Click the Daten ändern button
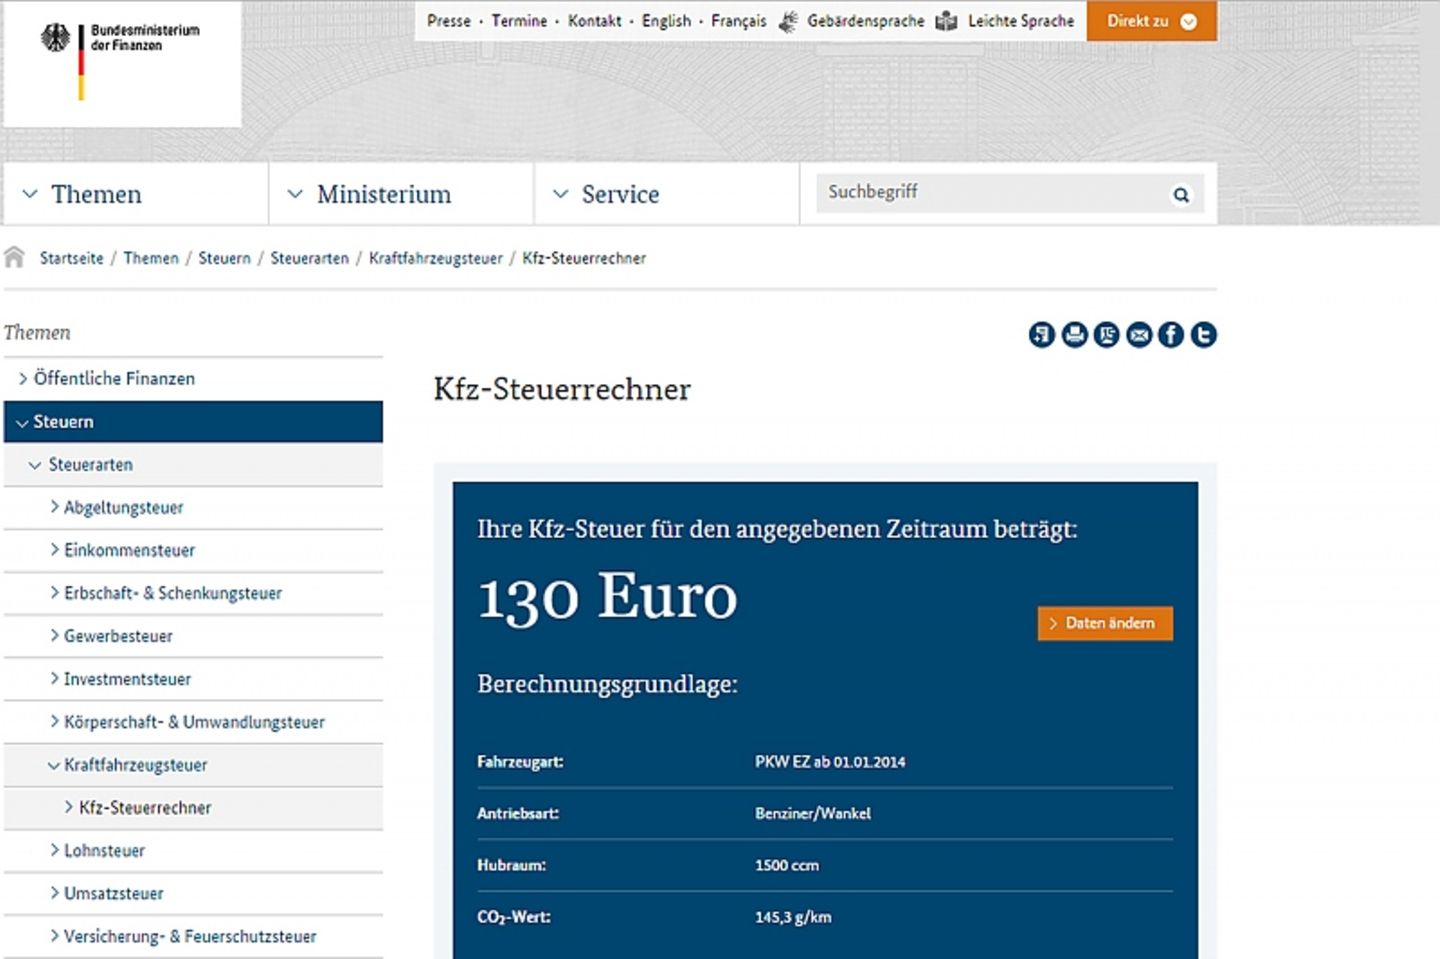This screenshot has width=1440, height=959. point(1105,623)
